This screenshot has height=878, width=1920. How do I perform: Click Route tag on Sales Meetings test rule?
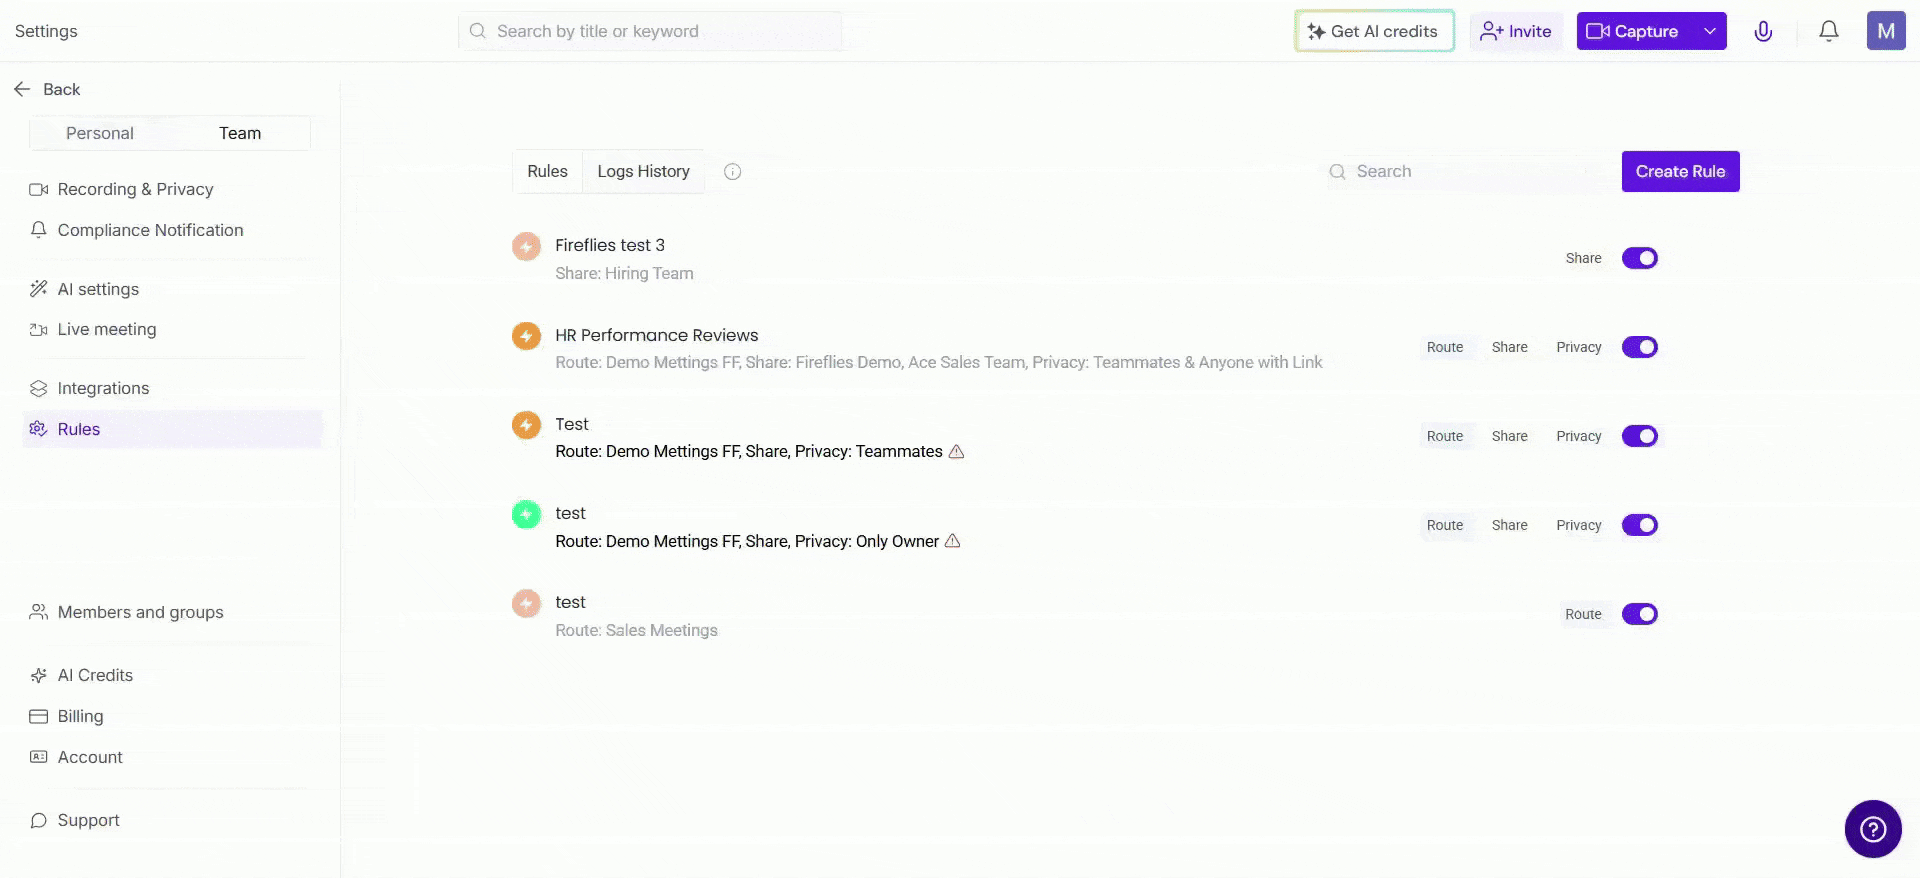click(1583, 614)
